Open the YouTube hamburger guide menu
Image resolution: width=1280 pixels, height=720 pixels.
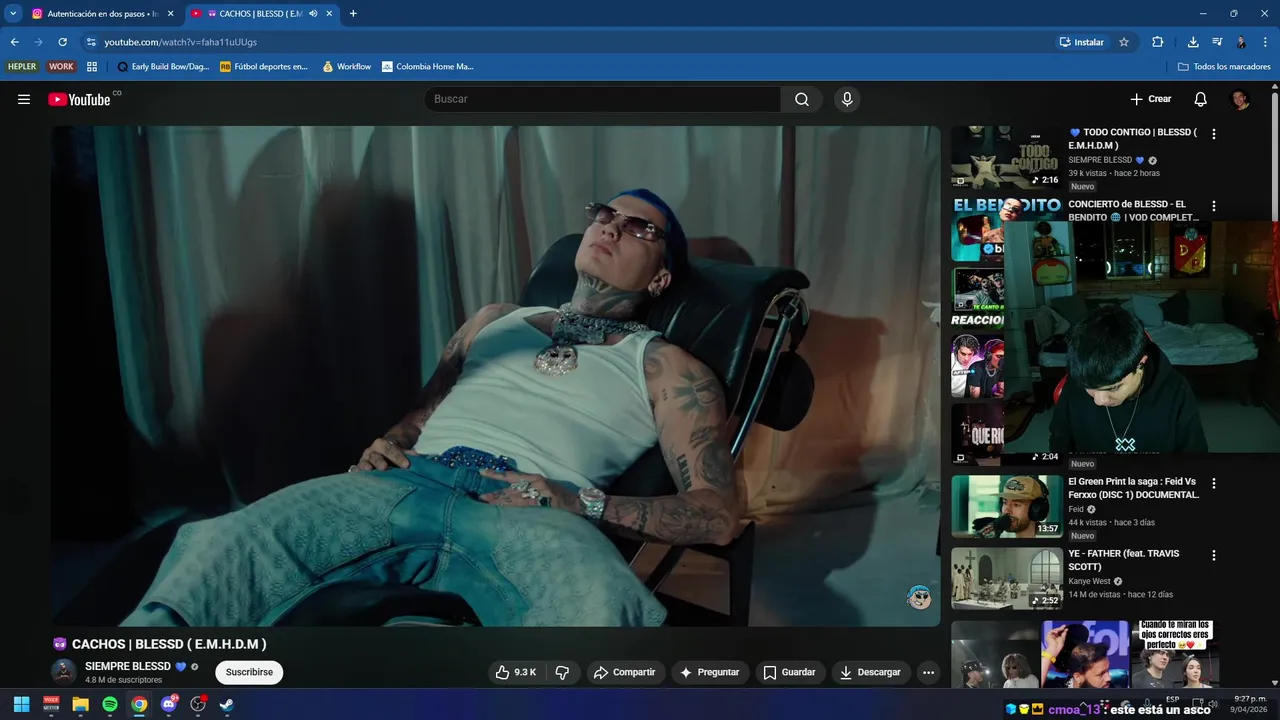click(24, 99)
